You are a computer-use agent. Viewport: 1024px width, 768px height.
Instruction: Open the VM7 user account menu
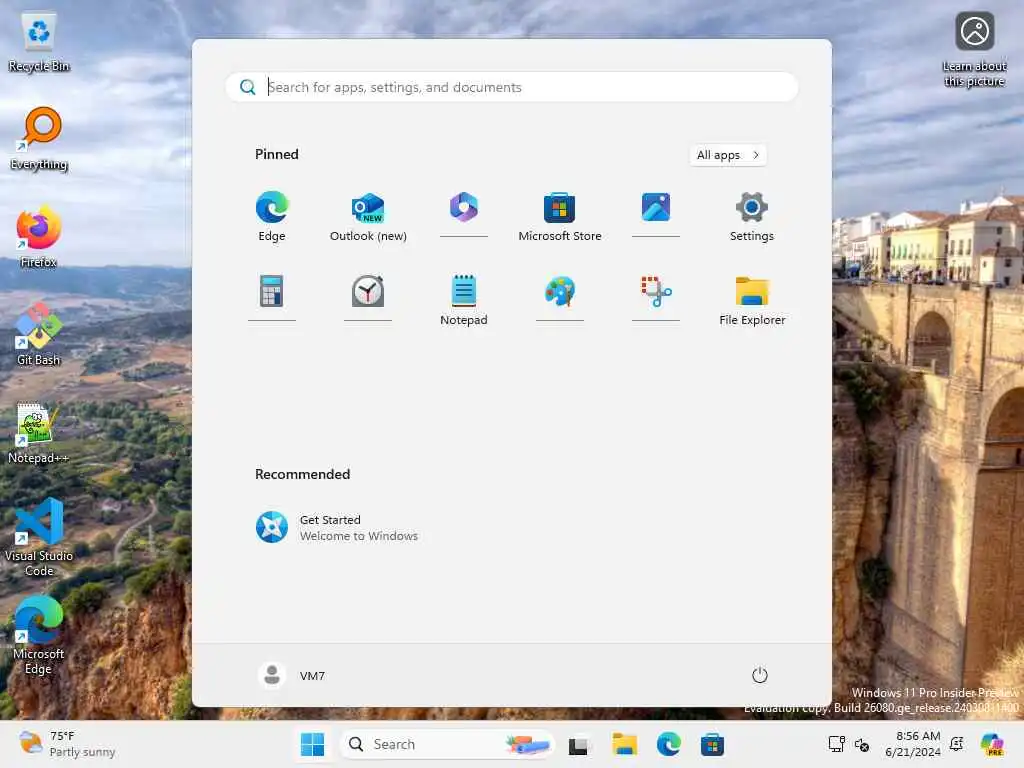(291, 675)
